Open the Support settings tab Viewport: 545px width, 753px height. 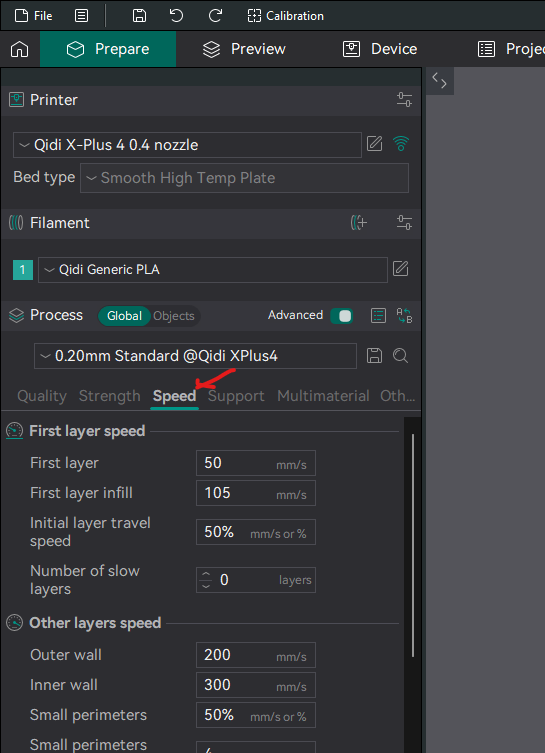tap(236, 396)
